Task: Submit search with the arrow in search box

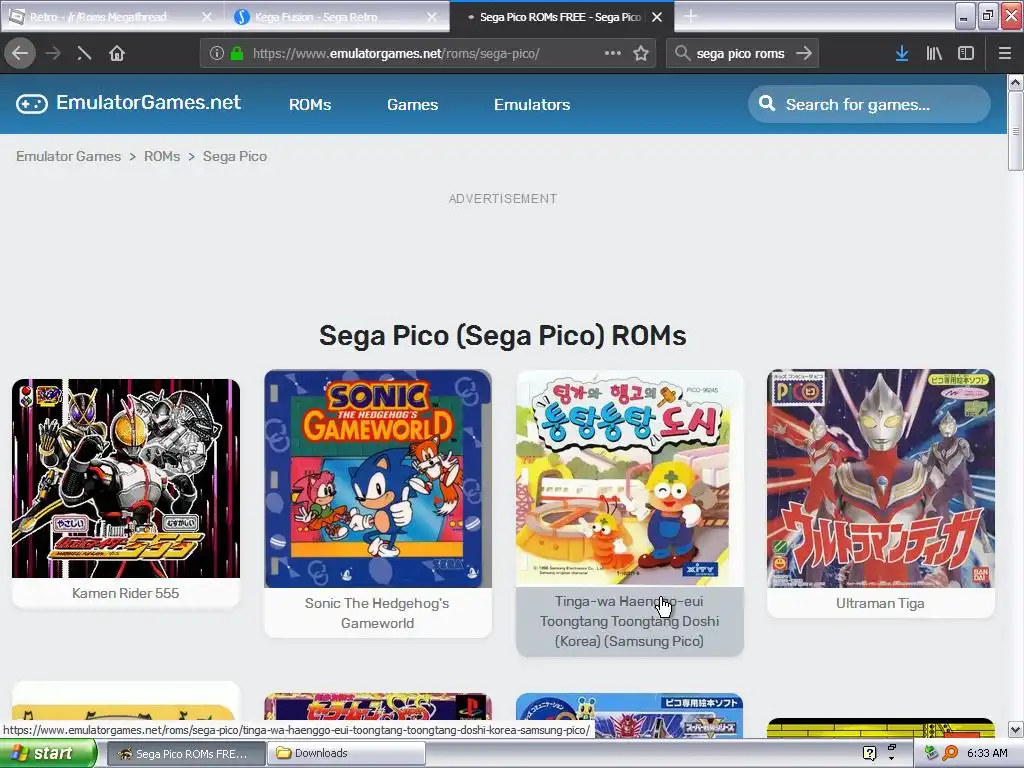Action: [804, 53]
